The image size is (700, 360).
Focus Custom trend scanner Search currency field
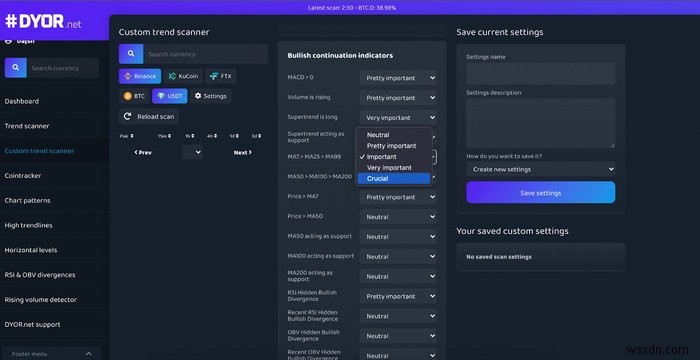(205, 54)
